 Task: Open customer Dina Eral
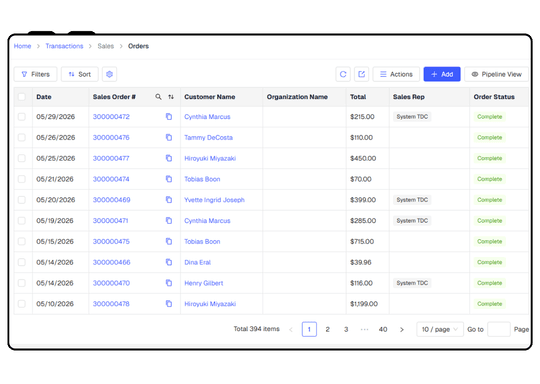coord(197,262)
